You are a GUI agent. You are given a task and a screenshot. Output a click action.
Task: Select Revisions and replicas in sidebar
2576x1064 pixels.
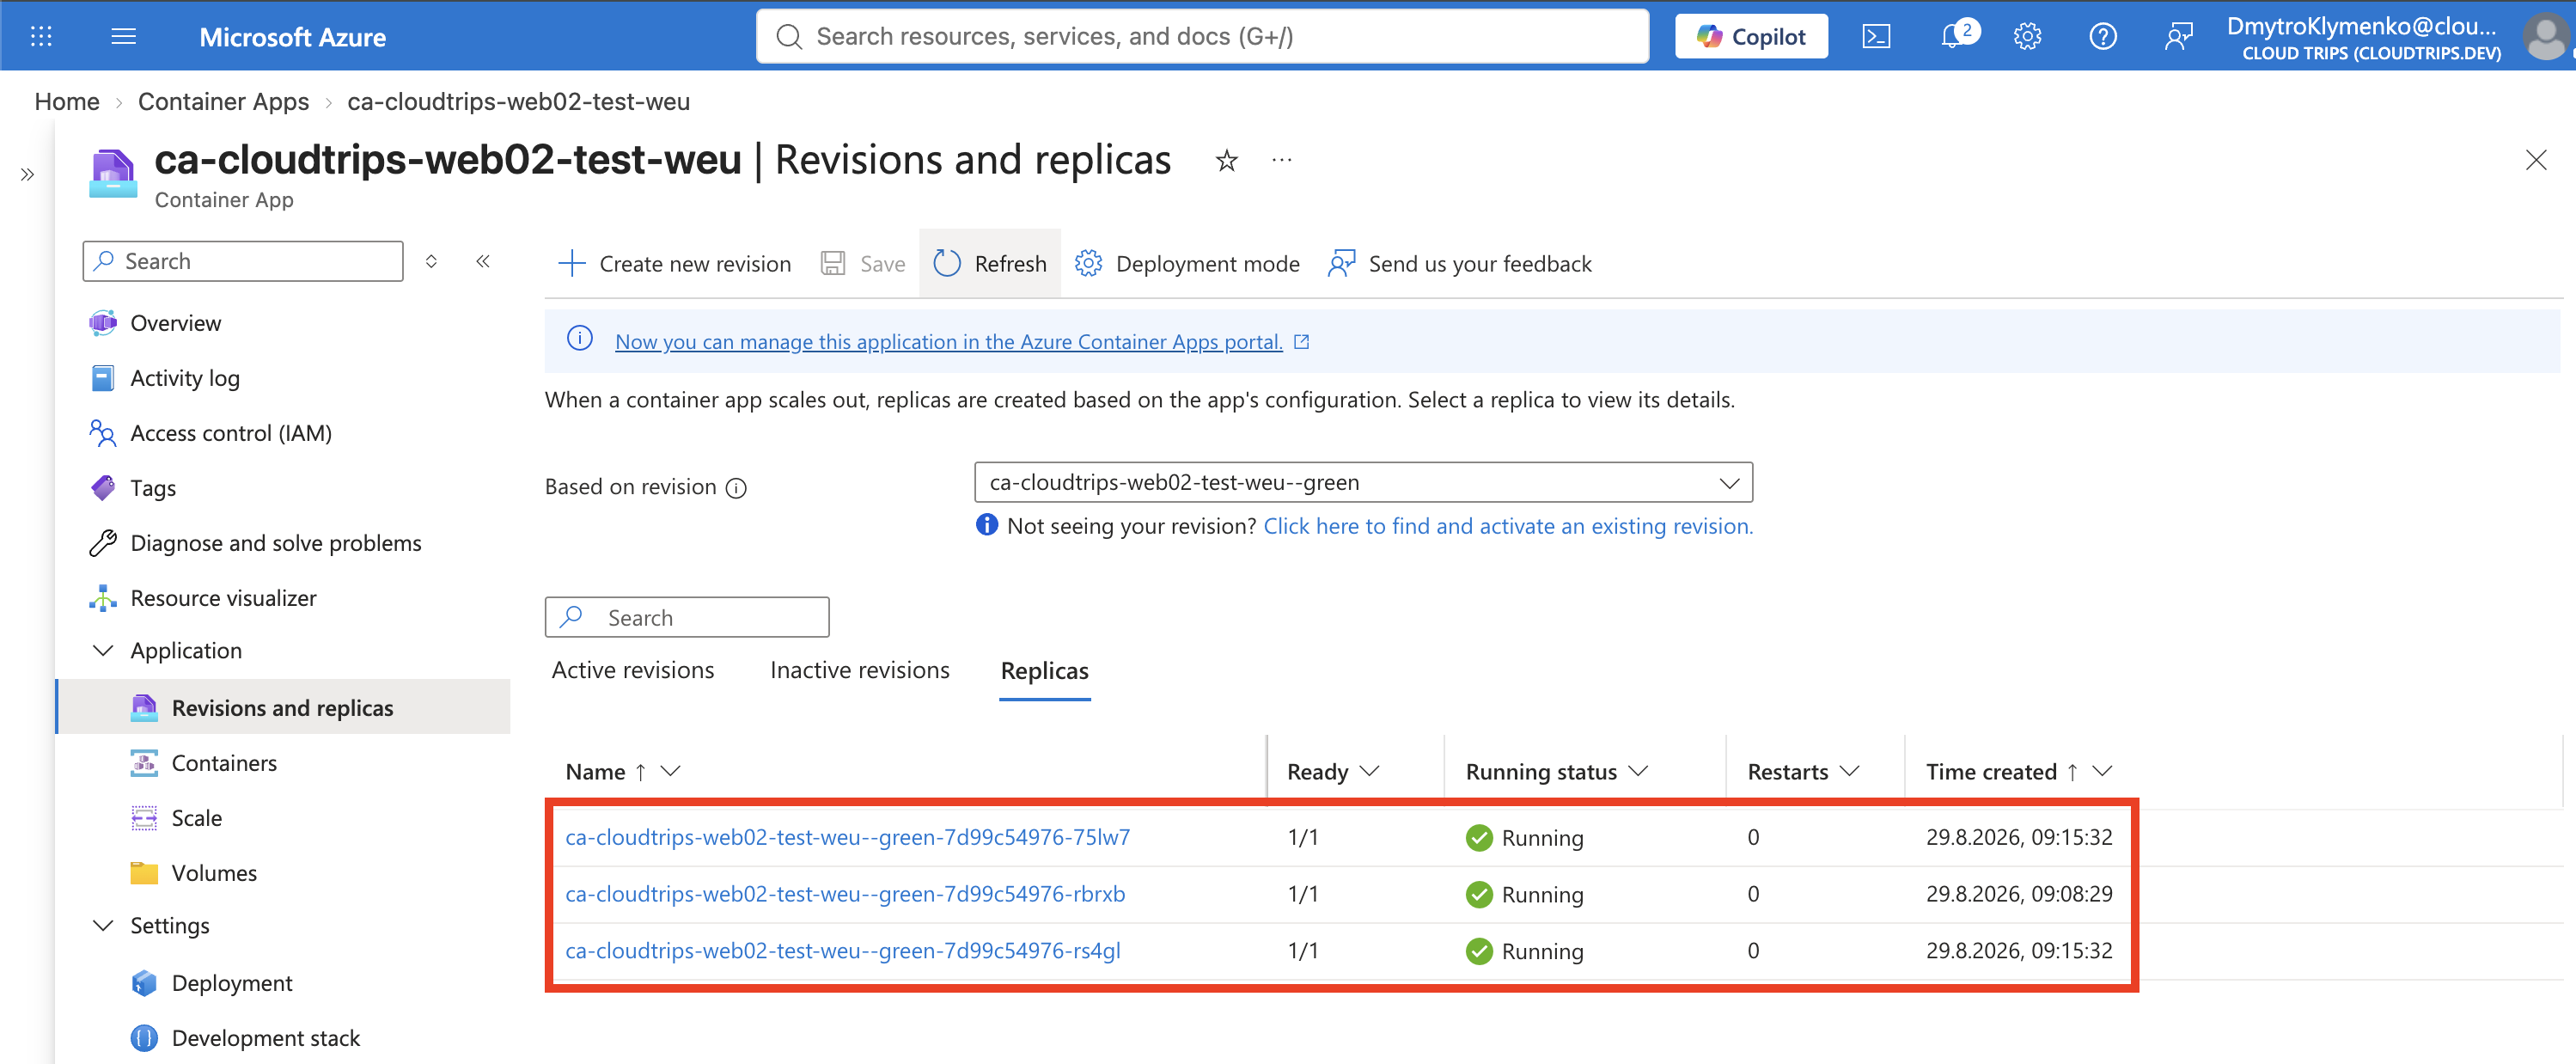pos(284,708)
